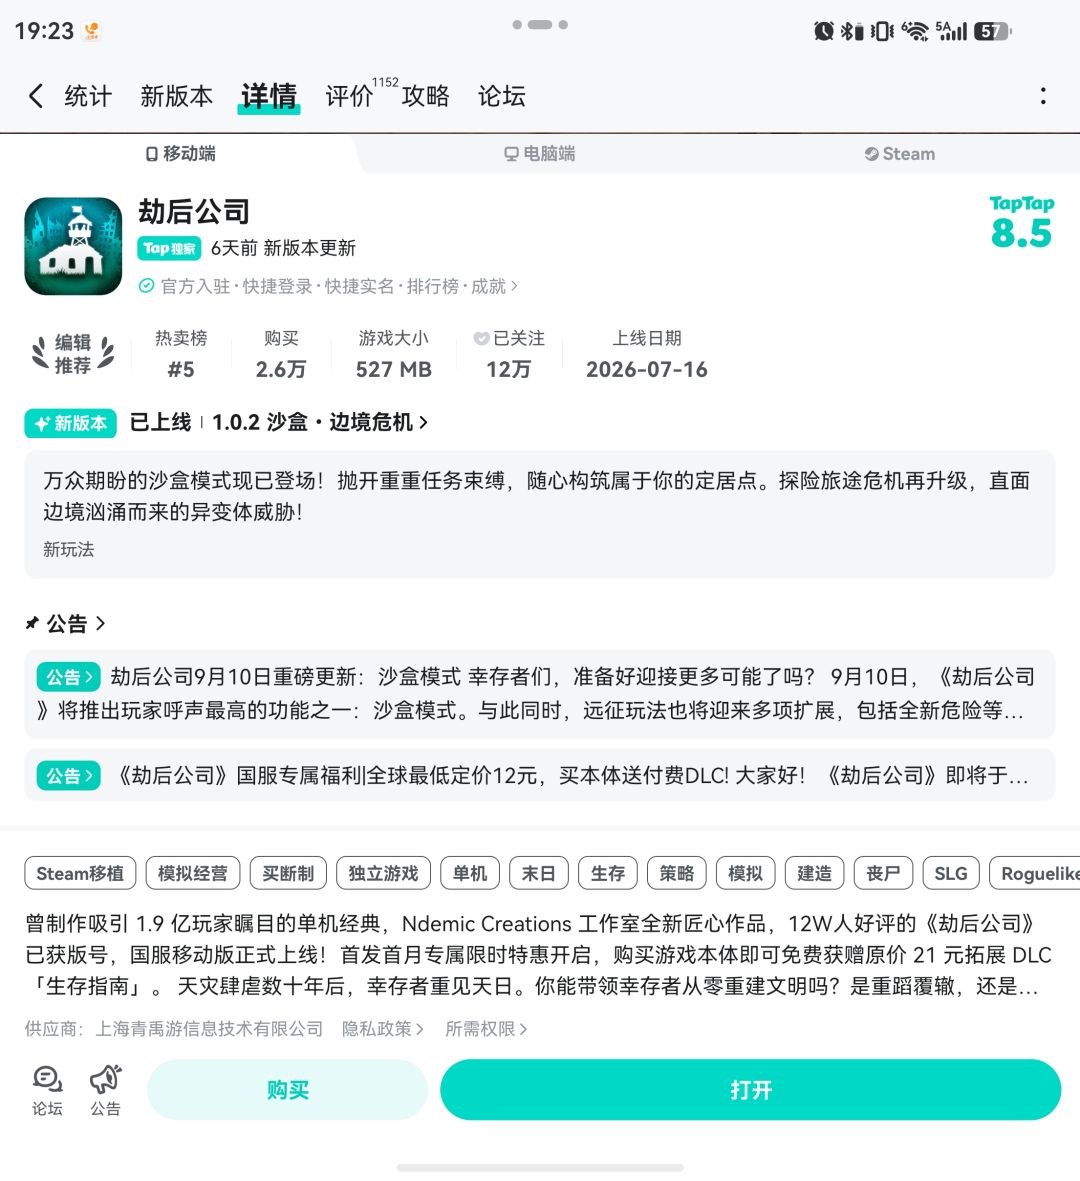The image size is (1080, 1181).
Task: Select the 详情 tab
Action: click(269, 96)
